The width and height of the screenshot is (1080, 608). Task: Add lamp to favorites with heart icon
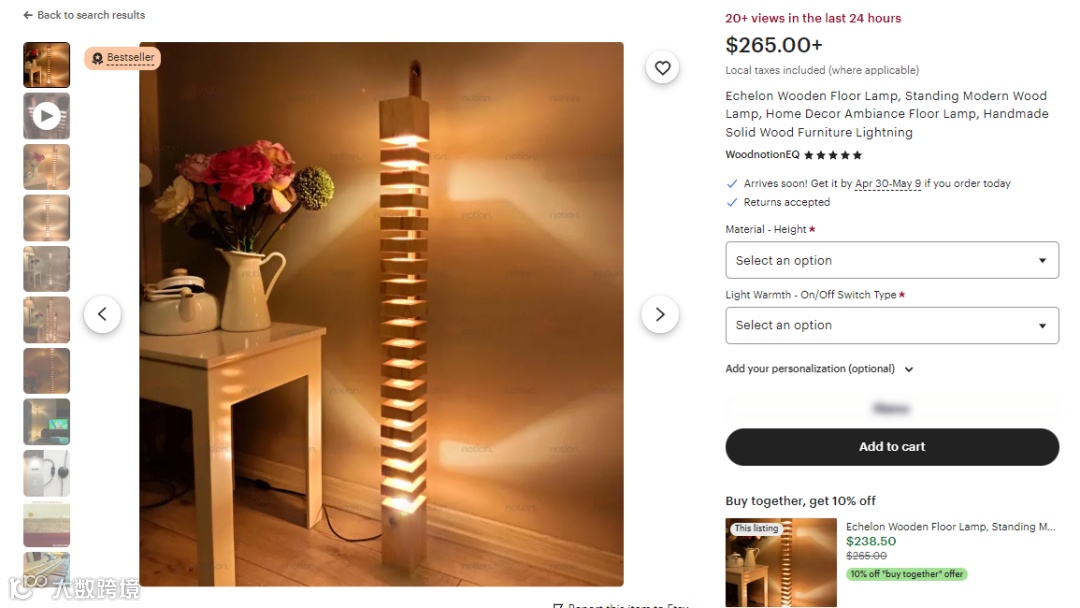(662, 67)
